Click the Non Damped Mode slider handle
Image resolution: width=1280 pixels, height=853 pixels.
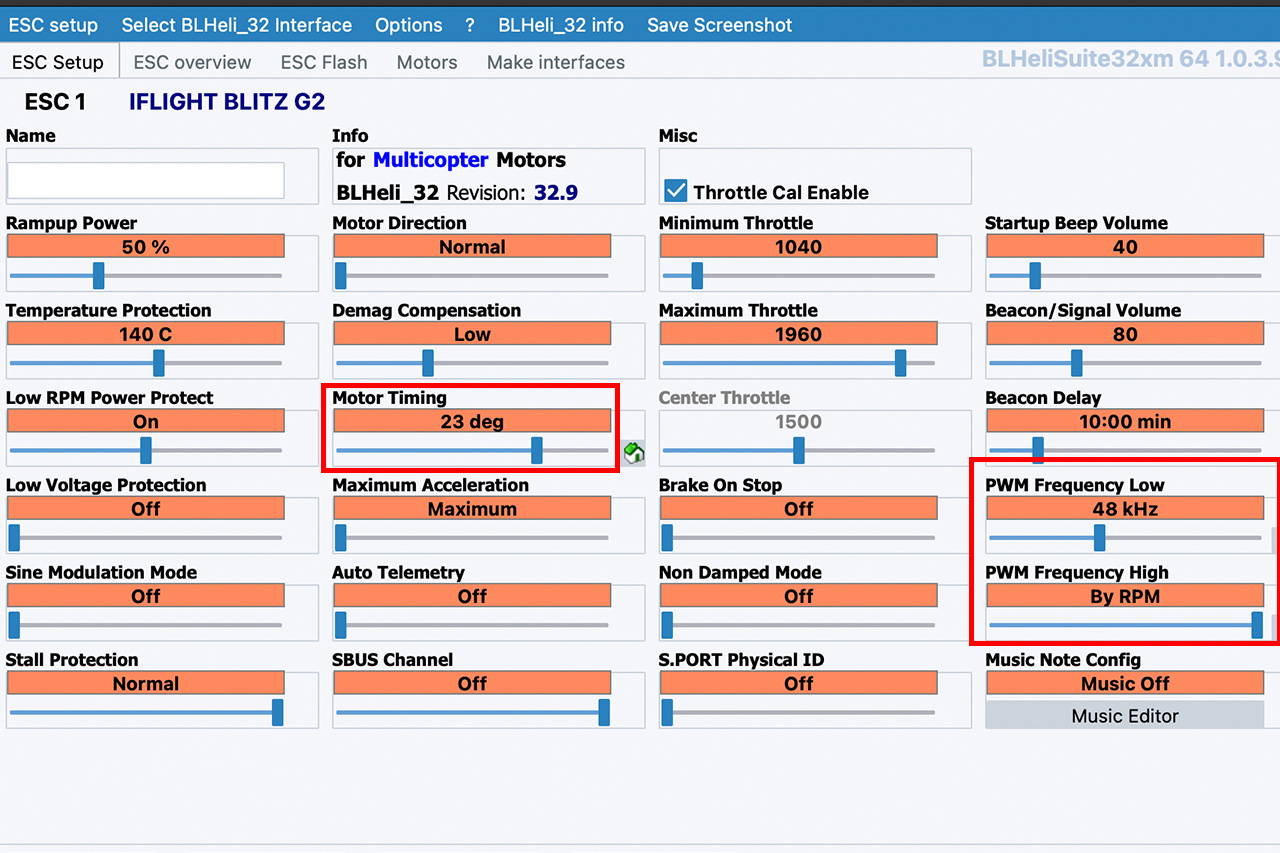pyautogui.click(x=667, y=625)
